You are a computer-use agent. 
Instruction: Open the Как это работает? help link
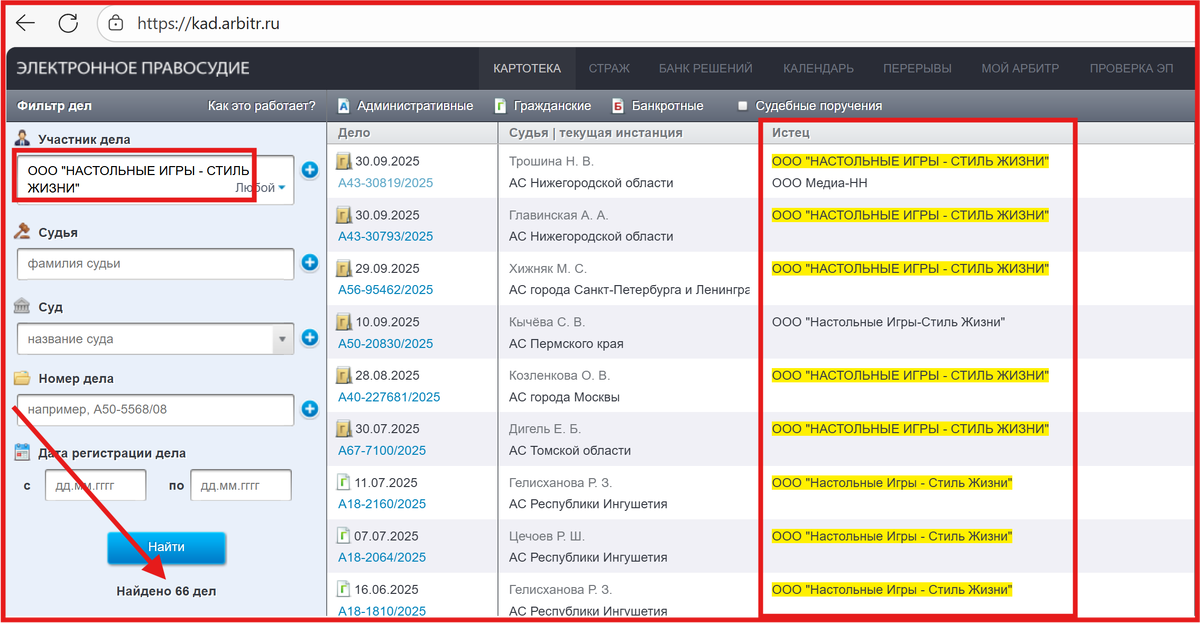(261, 105)
